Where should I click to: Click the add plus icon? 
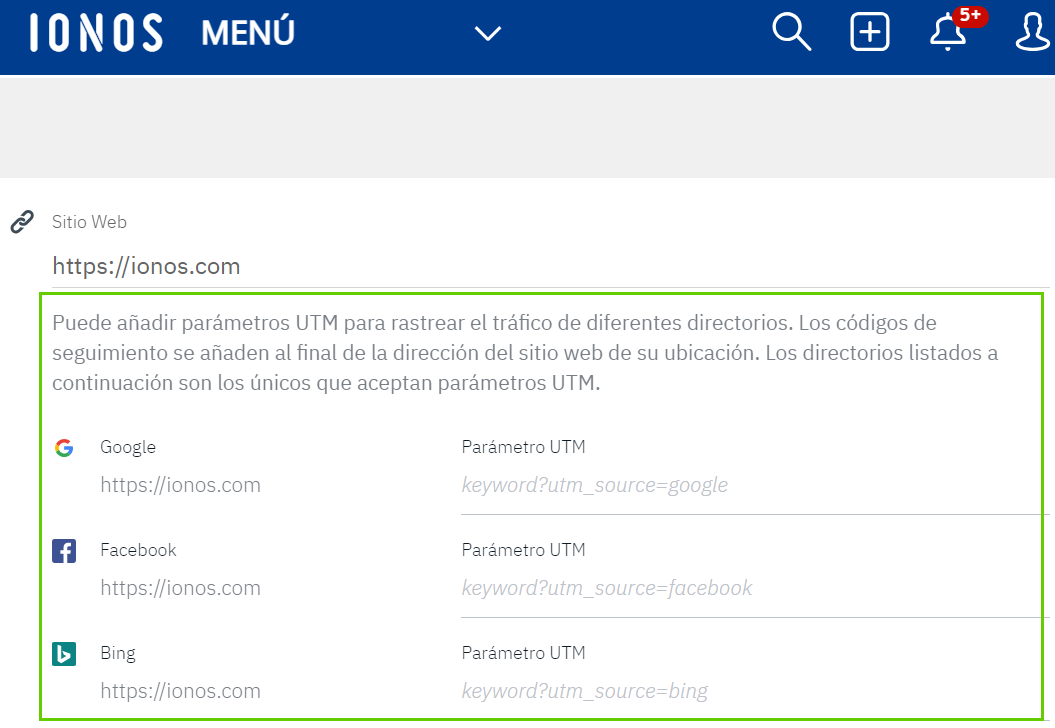click(x=870, y=32)
